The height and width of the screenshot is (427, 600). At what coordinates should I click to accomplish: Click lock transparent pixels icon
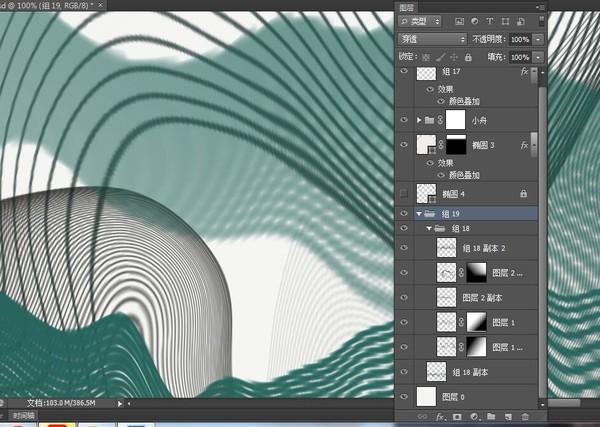[426, 57]
